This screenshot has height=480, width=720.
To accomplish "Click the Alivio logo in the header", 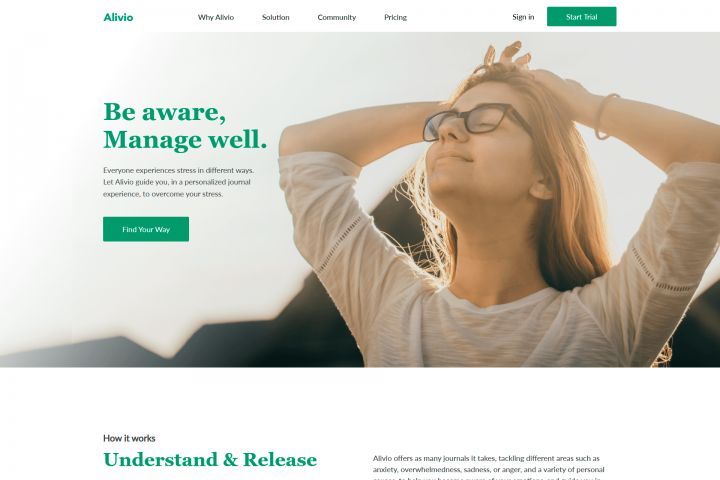I will click(x=118, y=17).
